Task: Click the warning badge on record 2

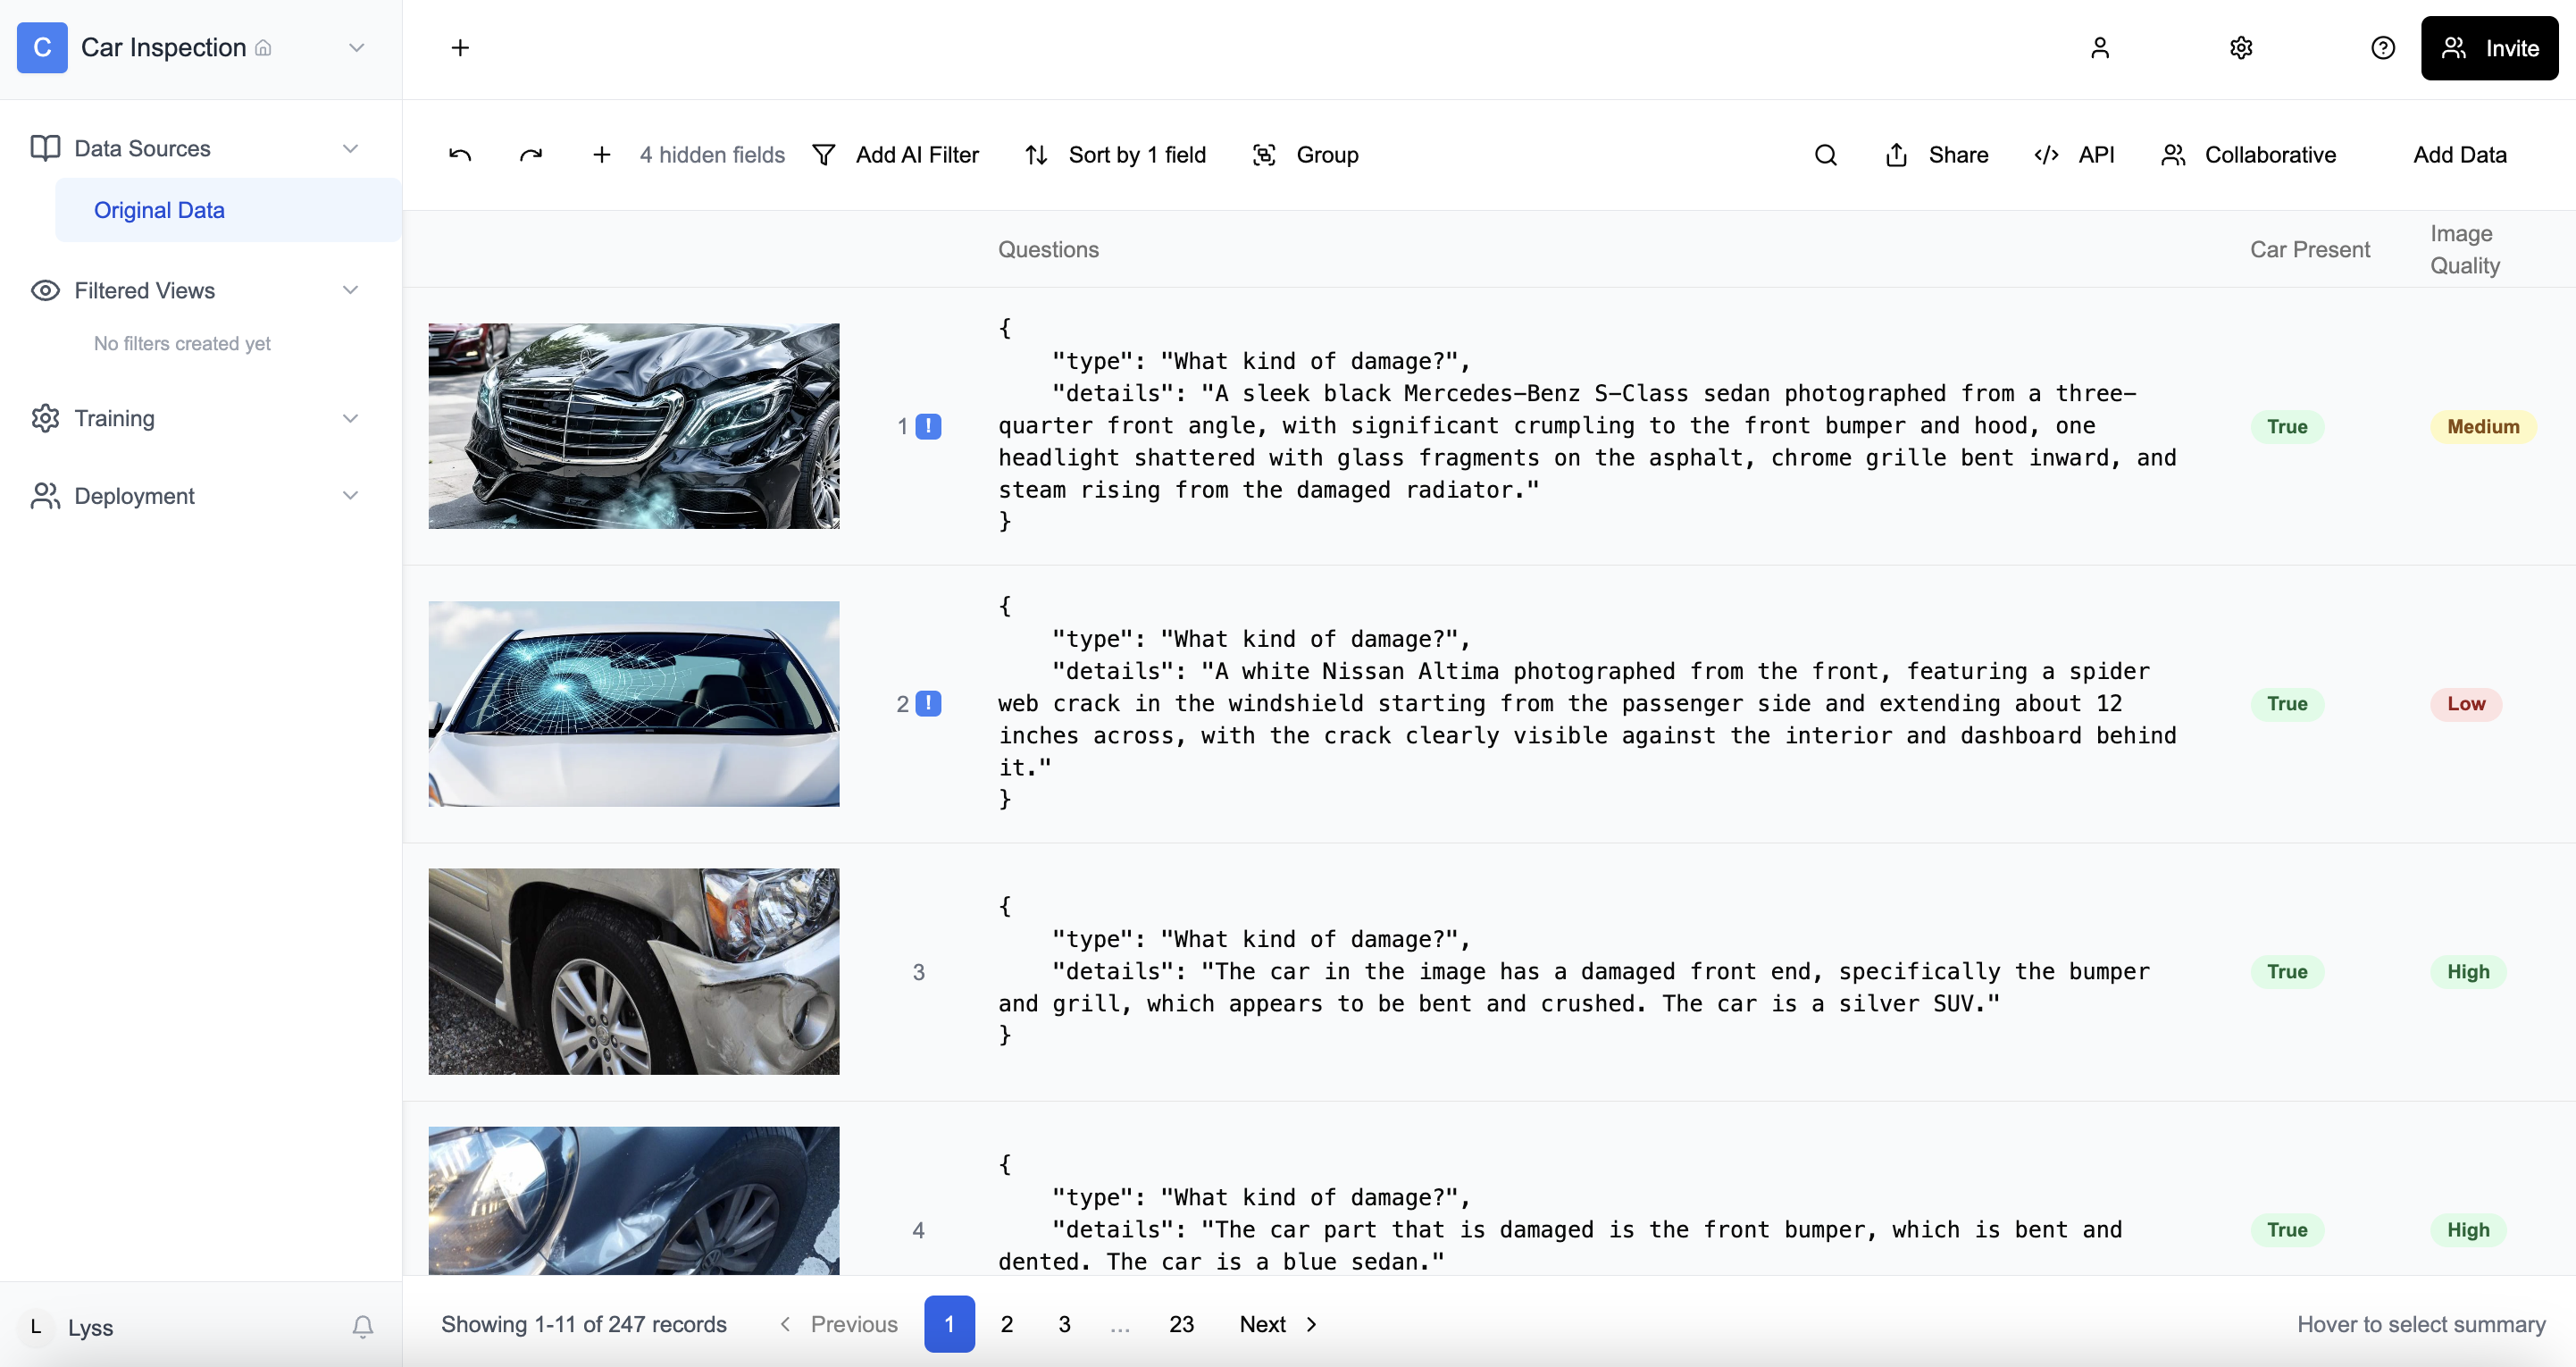Action: [930, 704]
